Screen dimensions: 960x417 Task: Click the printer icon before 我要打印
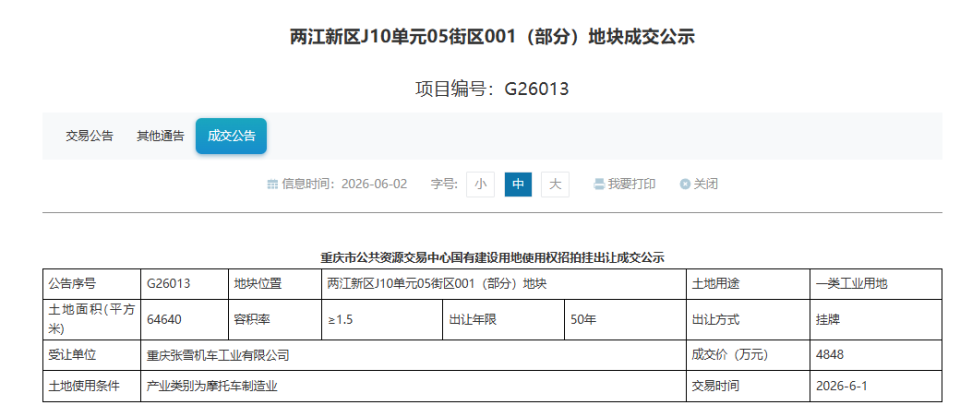click(x=599, y=184)
